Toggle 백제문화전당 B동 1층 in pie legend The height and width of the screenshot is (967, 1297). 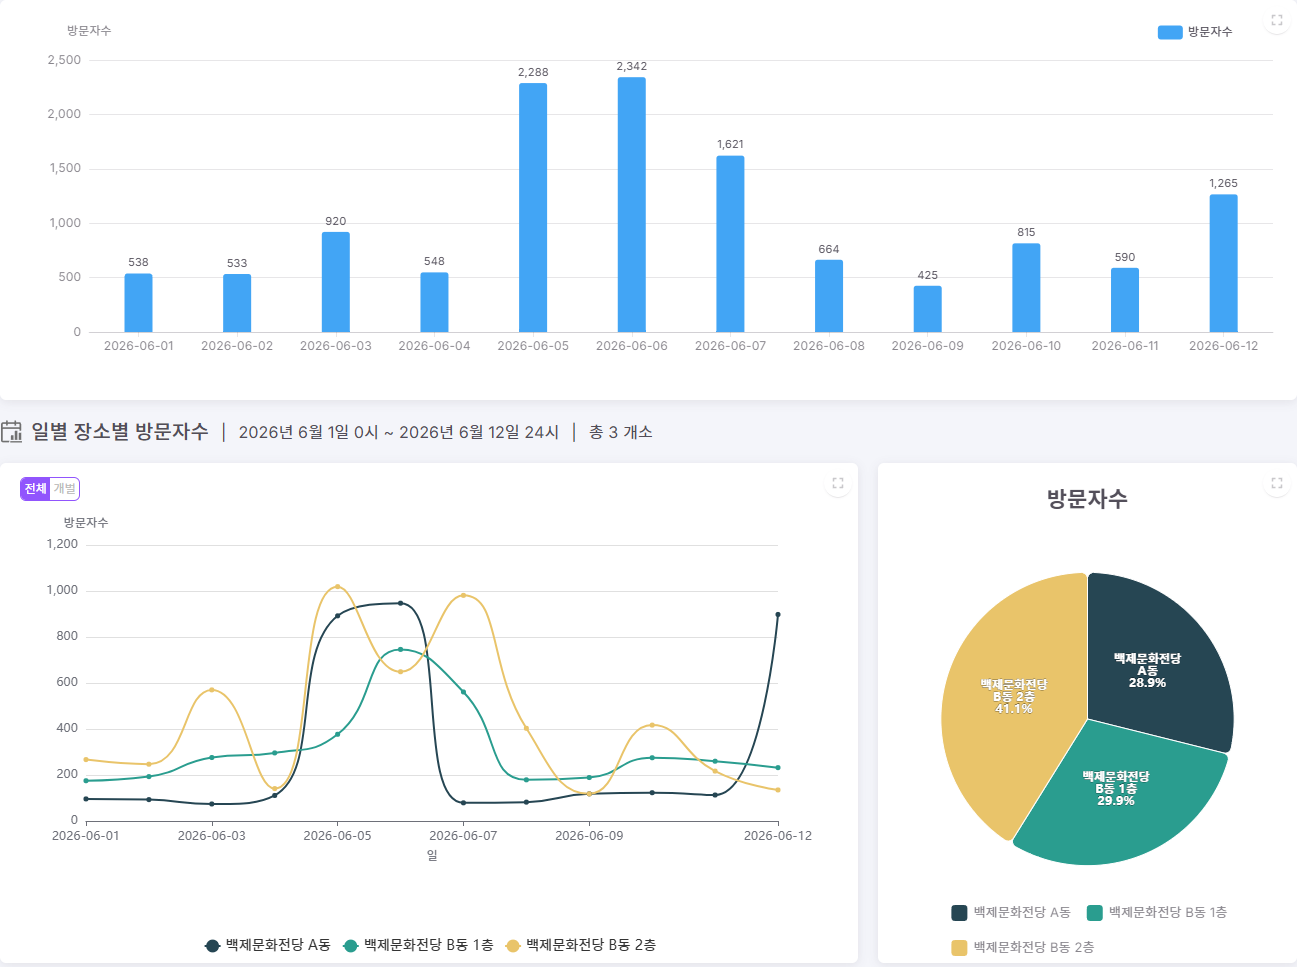[1157, 912]
